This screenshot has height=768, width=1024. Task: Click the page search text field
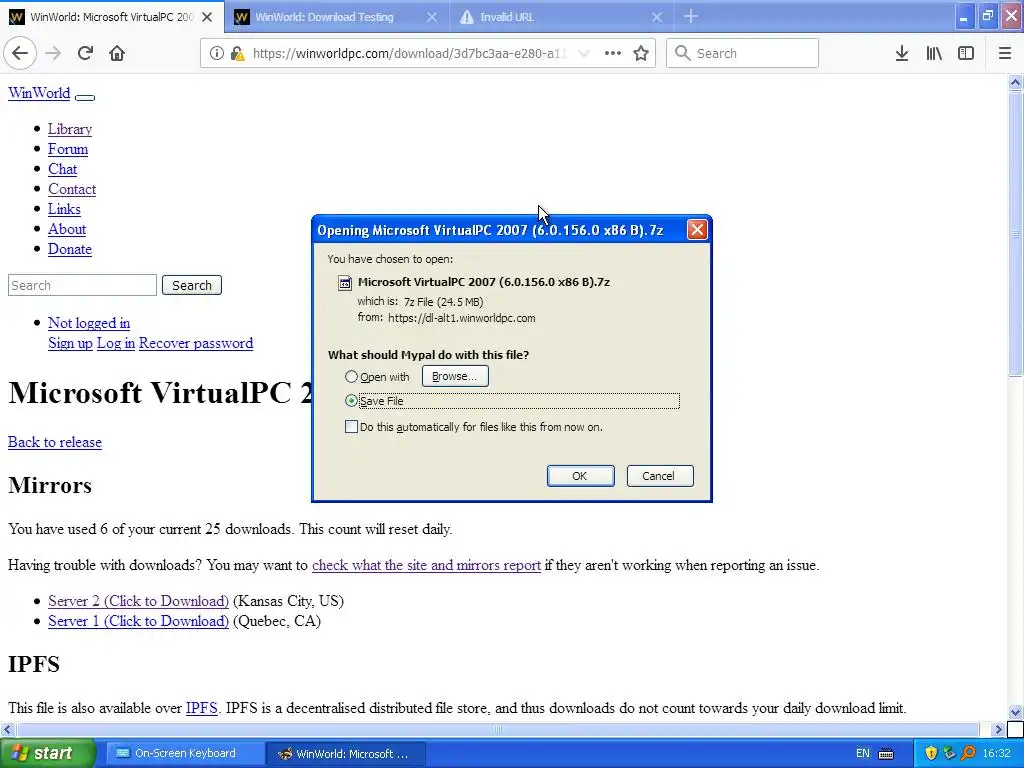coord(82,285)
